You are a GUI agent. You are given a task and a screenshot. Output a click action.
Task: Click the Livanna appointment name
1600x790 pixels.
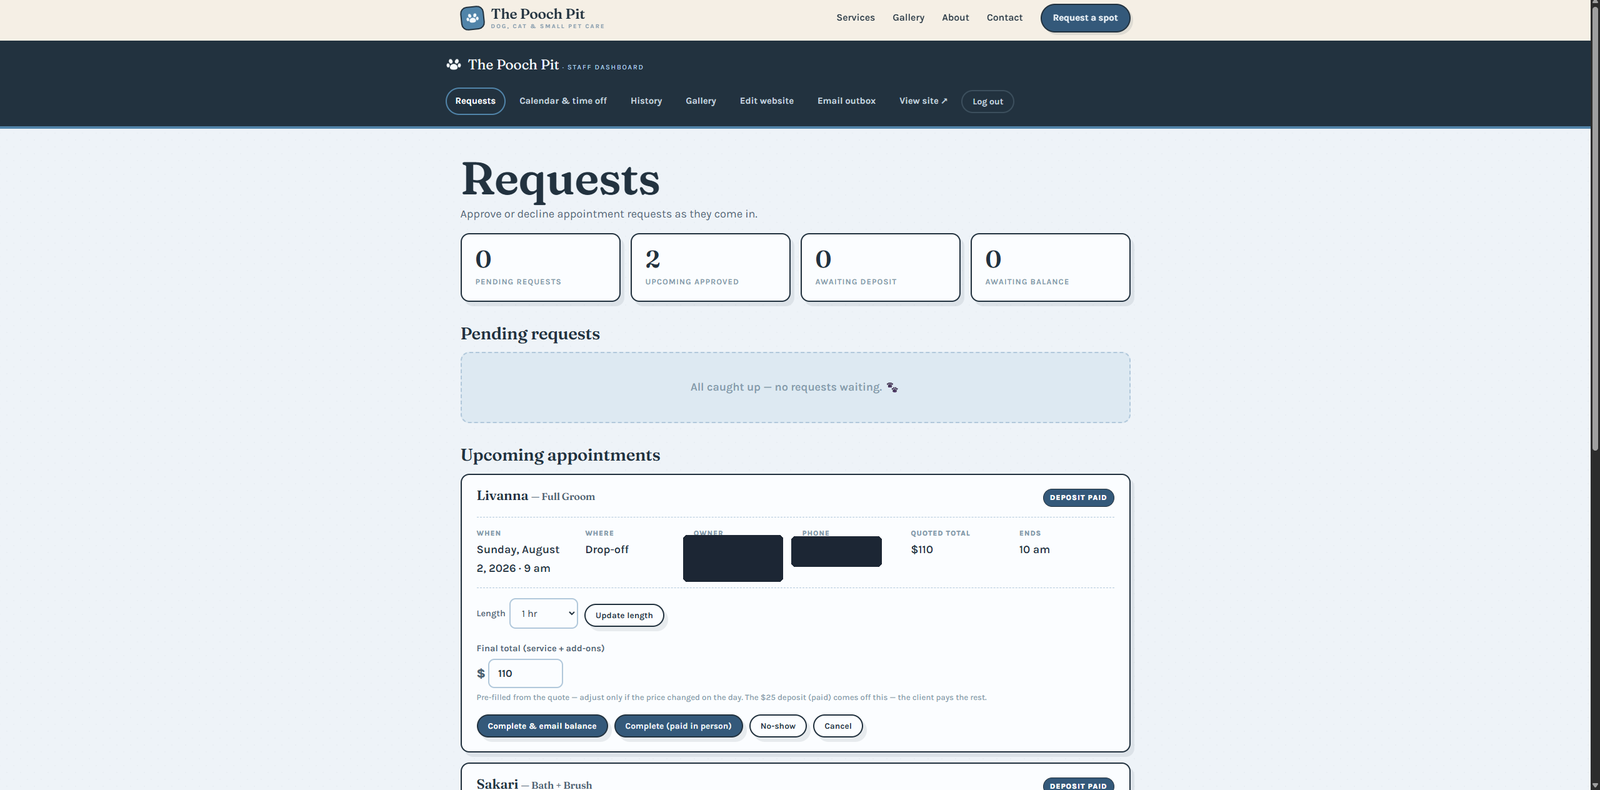(502, 496)
